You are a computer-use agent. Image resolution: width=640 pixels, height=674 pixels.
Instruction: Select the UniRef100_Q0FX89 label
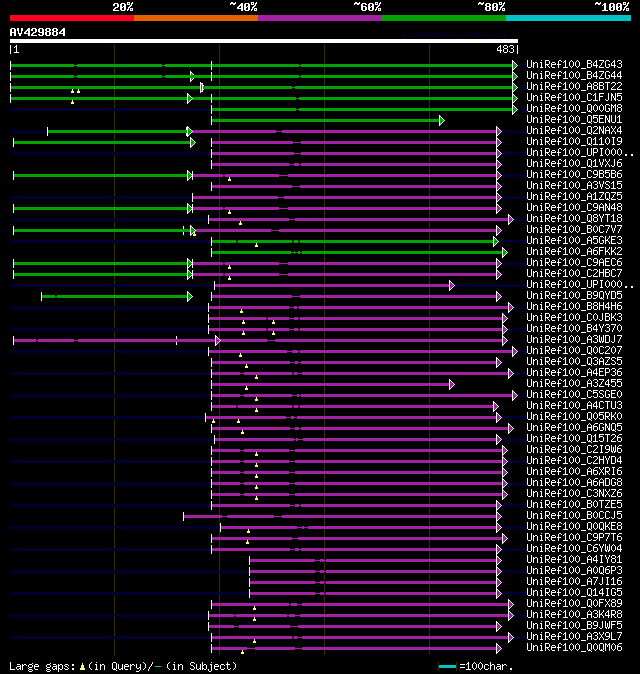coord(574,604)
